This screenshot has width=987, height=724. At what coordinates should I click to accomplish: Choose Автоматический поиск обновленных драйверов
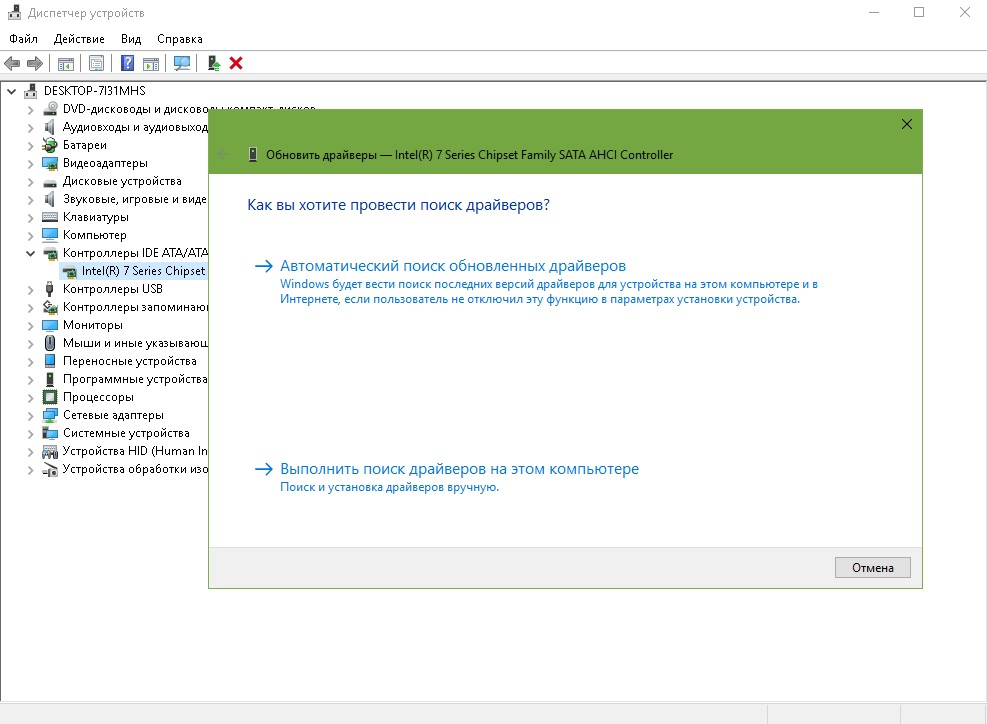[453, 266]
